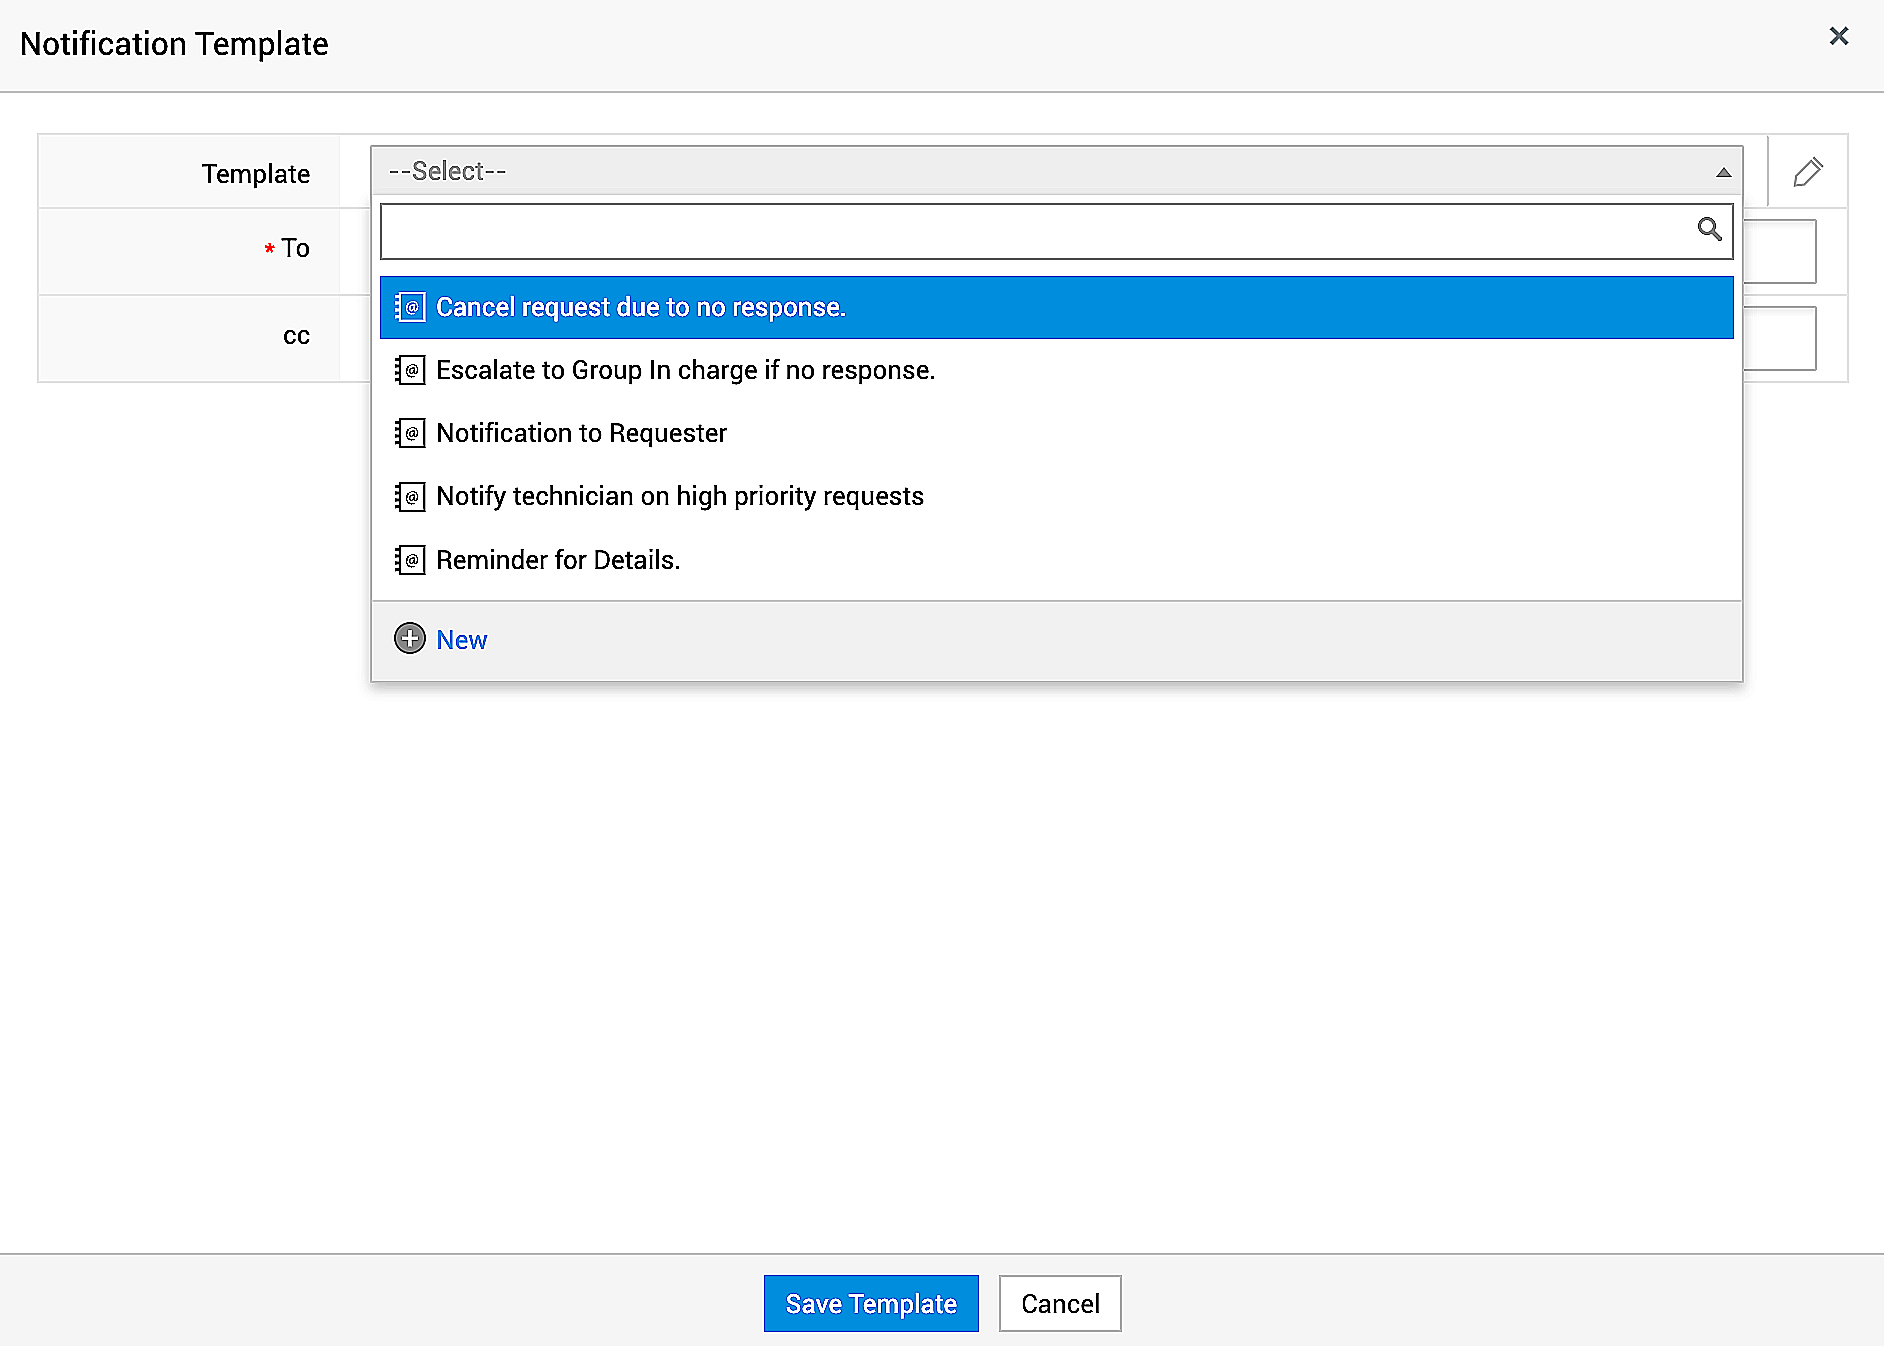Viewport: 1884px width, 1346px height.
Task: Pick 'Notification to Requester' template
Action: (581, 433)
